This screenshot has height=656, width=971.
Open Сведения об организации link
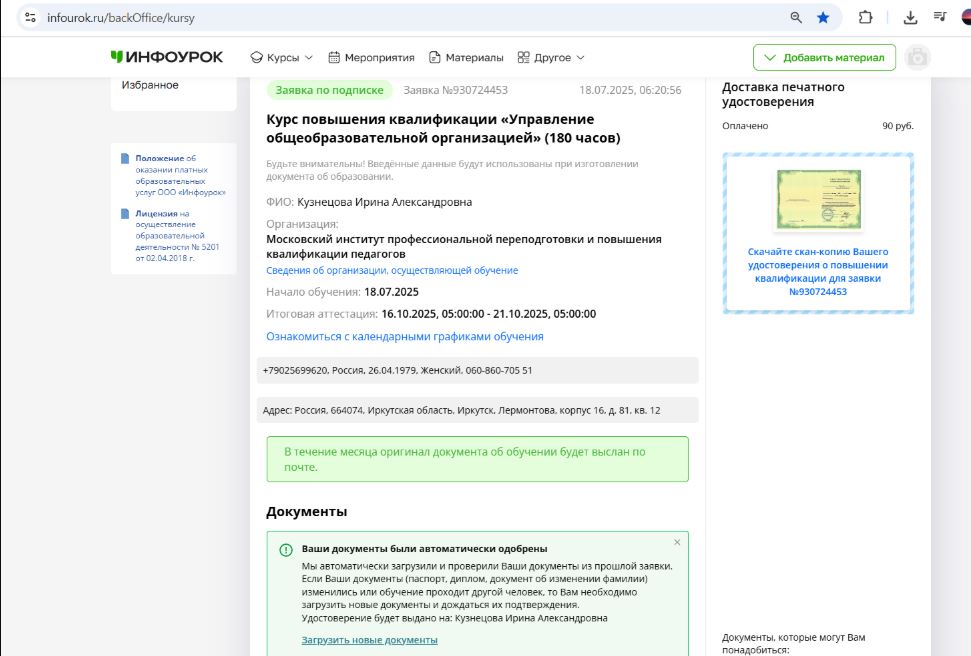pos(392,270)
